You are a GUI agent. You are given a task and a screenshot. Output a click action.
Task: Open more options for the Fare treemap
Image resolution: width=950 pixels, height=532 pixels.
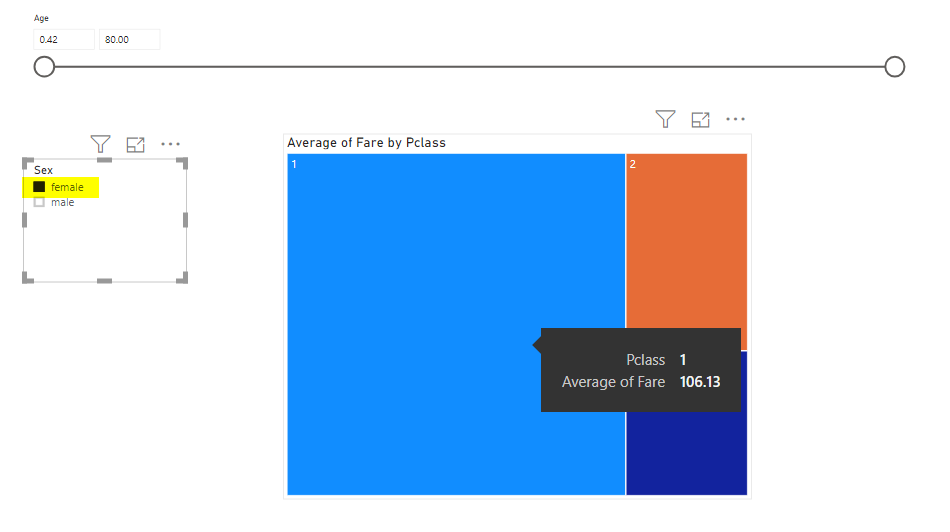pyautogui.click(x=736, y=119)
